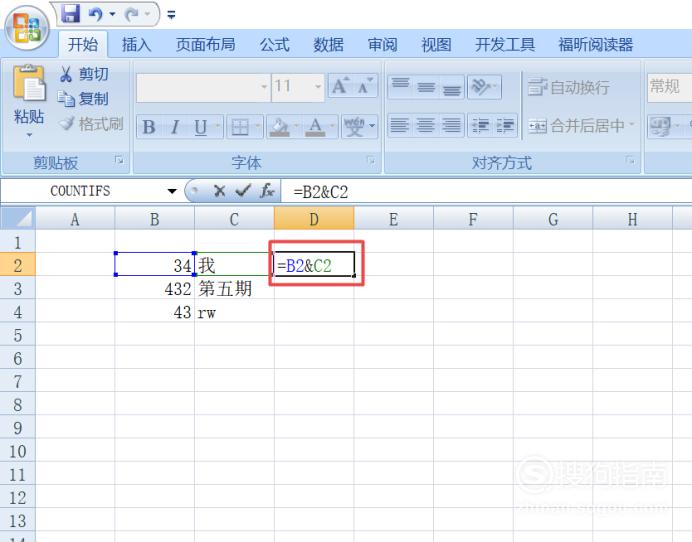Click 剪切 cut button
Screen dimensions: 692x542
pos(84,74)
